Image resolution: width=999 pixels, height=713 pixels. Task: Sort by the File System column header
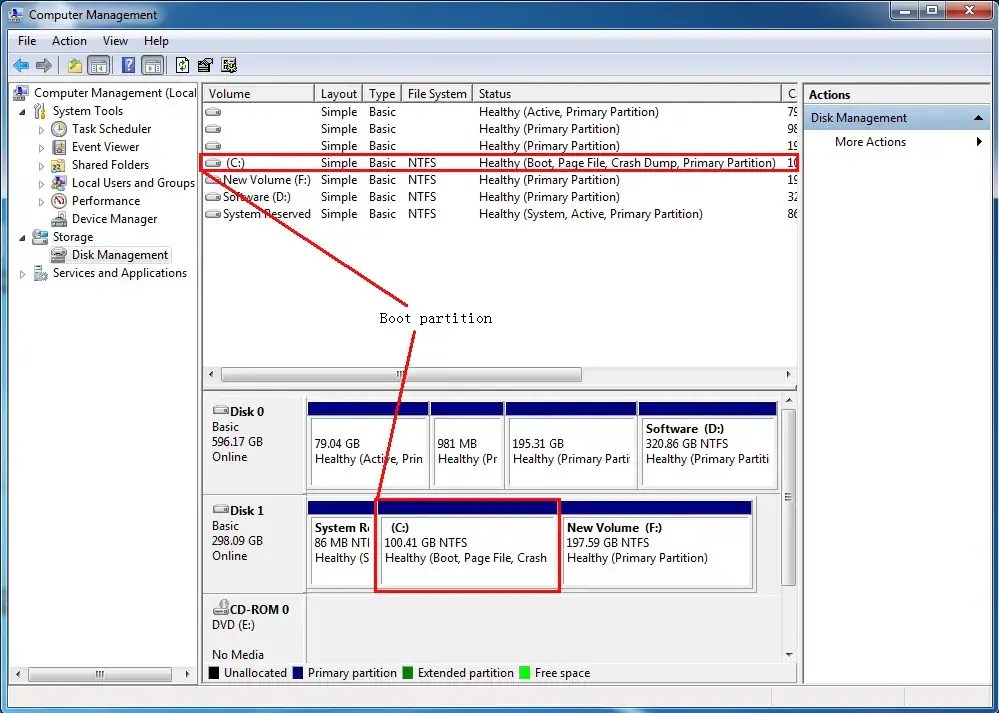point(436,94)
